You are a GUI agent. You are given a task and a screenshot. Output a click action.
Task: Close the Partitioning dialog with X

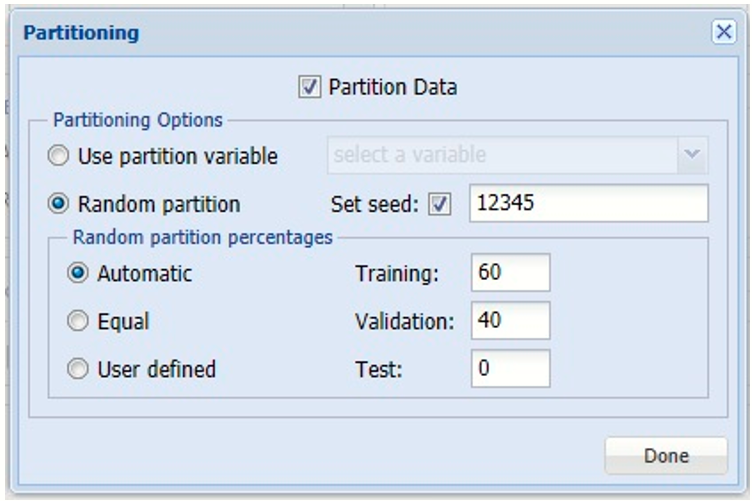tap(723, 33)
